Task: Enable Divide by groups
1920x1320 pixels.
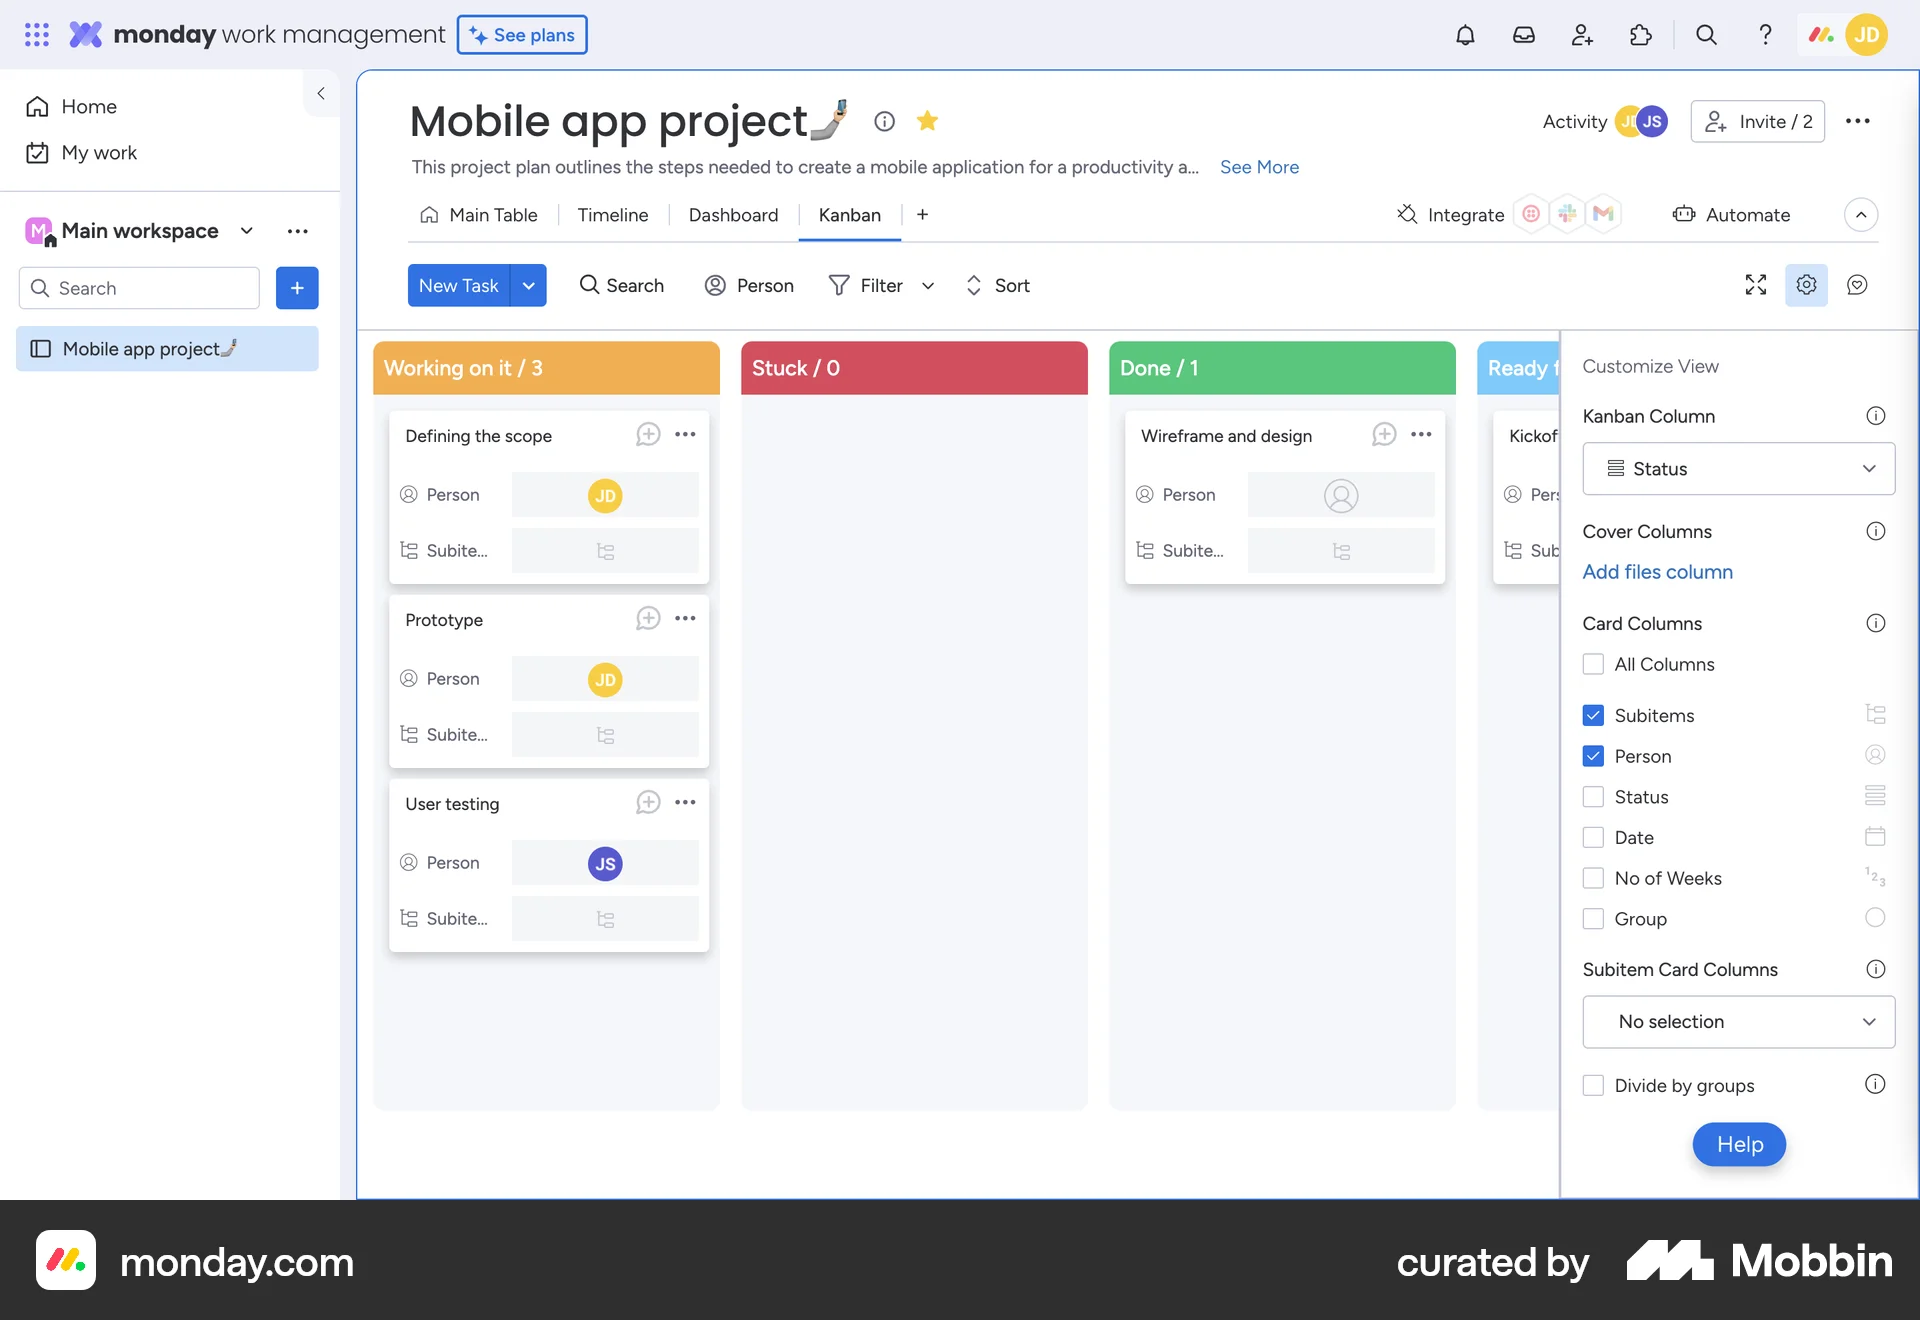Action: [x=1592, y=1084]
